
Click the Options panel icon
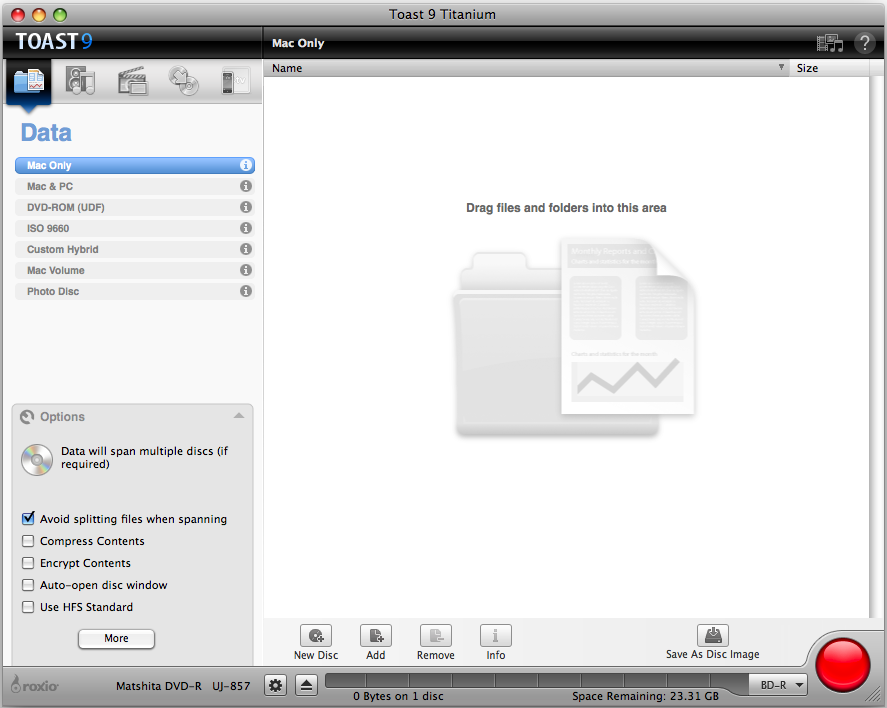[27, 417]
